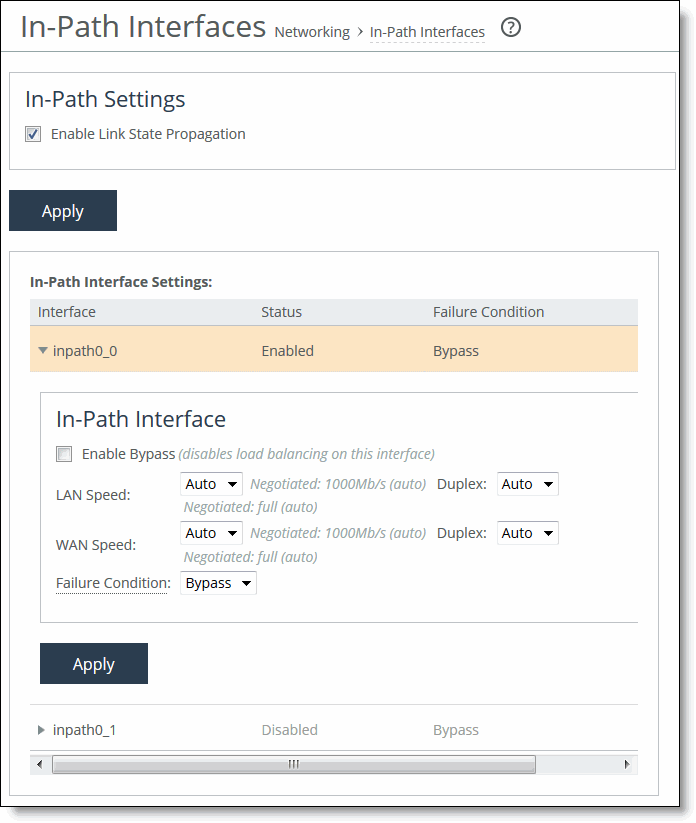696x823 pixels.
Task: Open the LAN Duplex dropdown
Action: point(527,483)
